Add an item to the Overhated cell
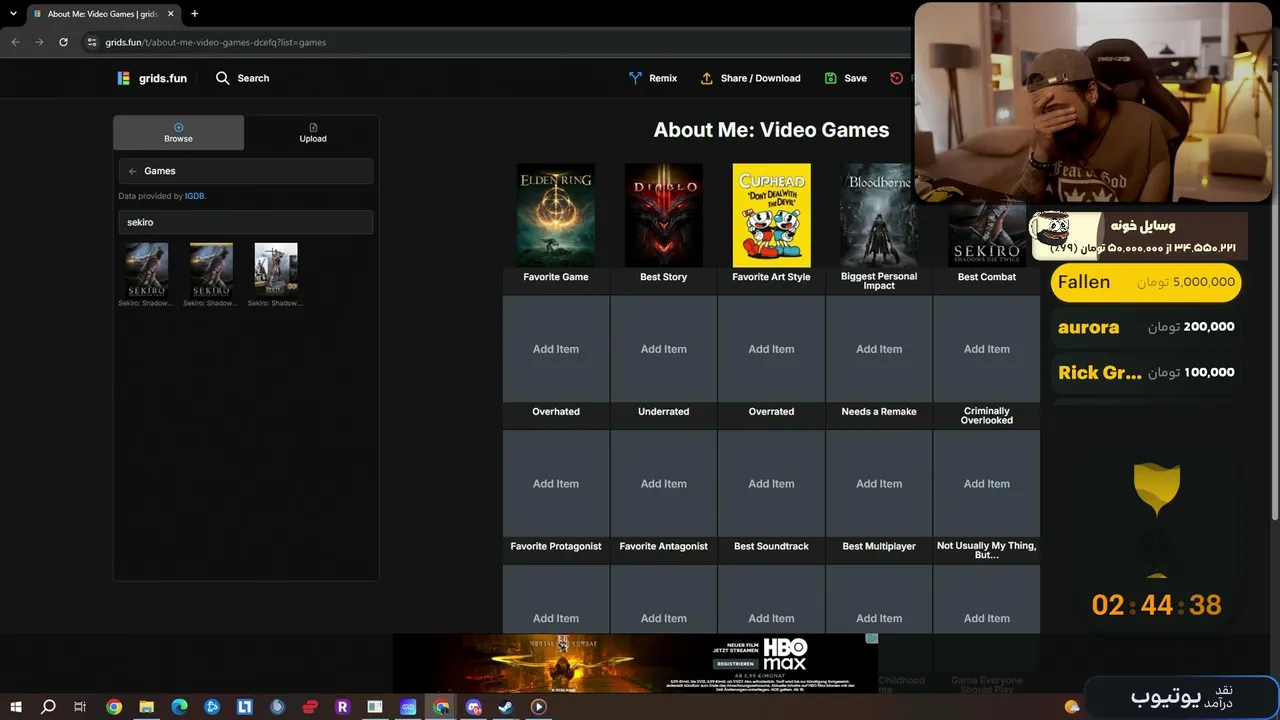 (556, 349)
